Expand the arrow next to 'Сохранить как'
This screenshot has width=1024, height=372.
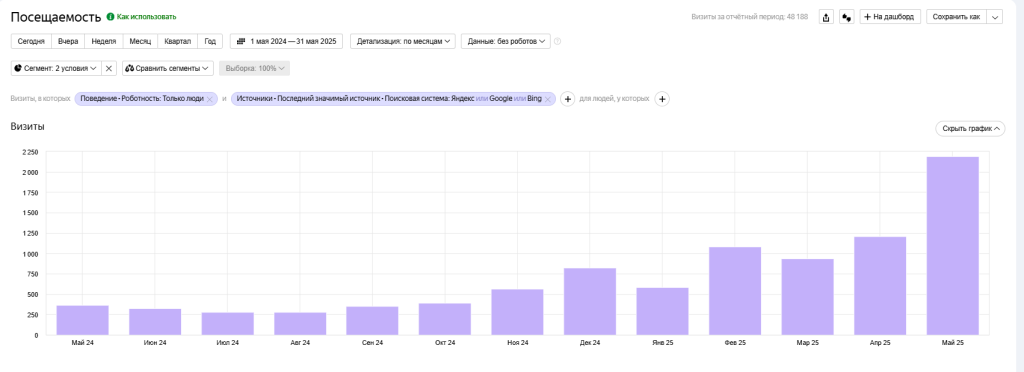pyautogui.click(x=995, y=17)
